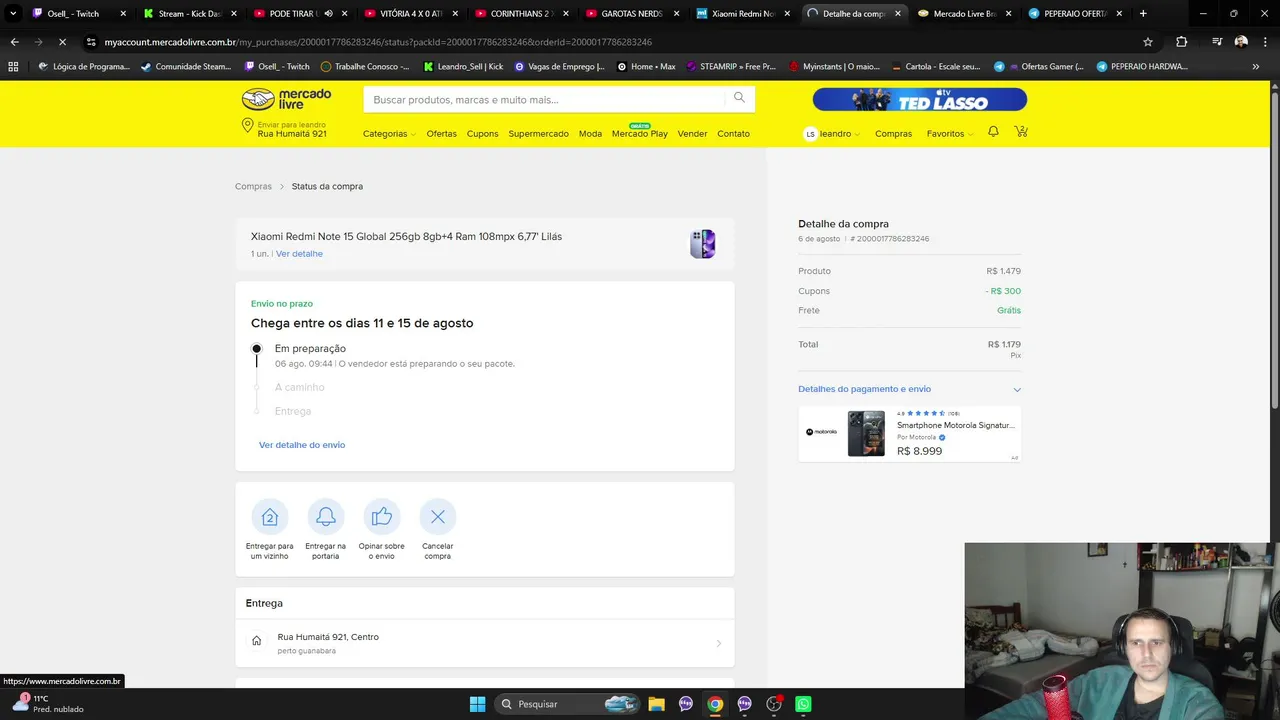This screenshot has height=720, width=1280.
Task: Click the Xiaomi Redmi Note 15 product thumbnail
Action: click(x=703, y=244)
